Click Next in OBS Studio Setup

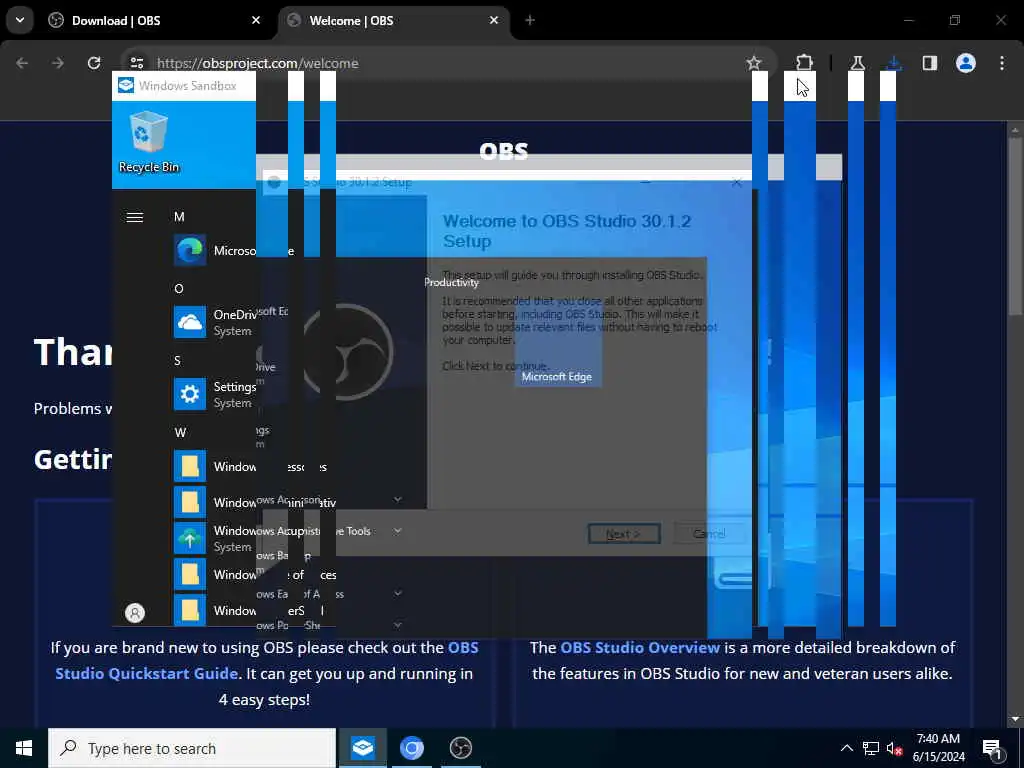click(624, 534)
